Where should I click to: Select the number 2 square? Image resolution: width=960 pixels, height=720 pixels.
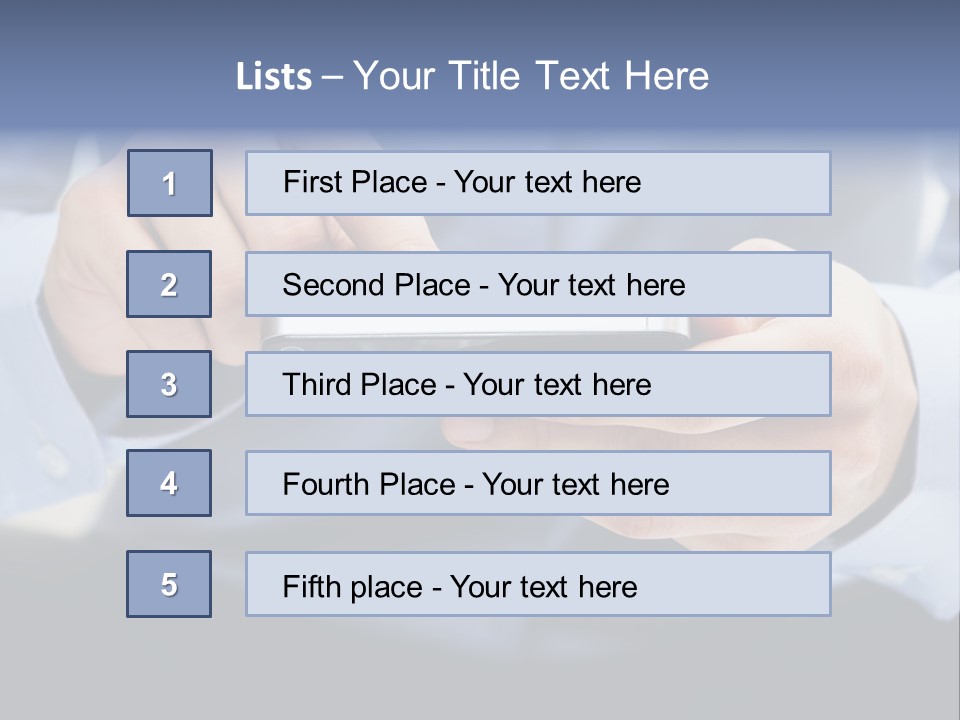[x=169, y=284]
